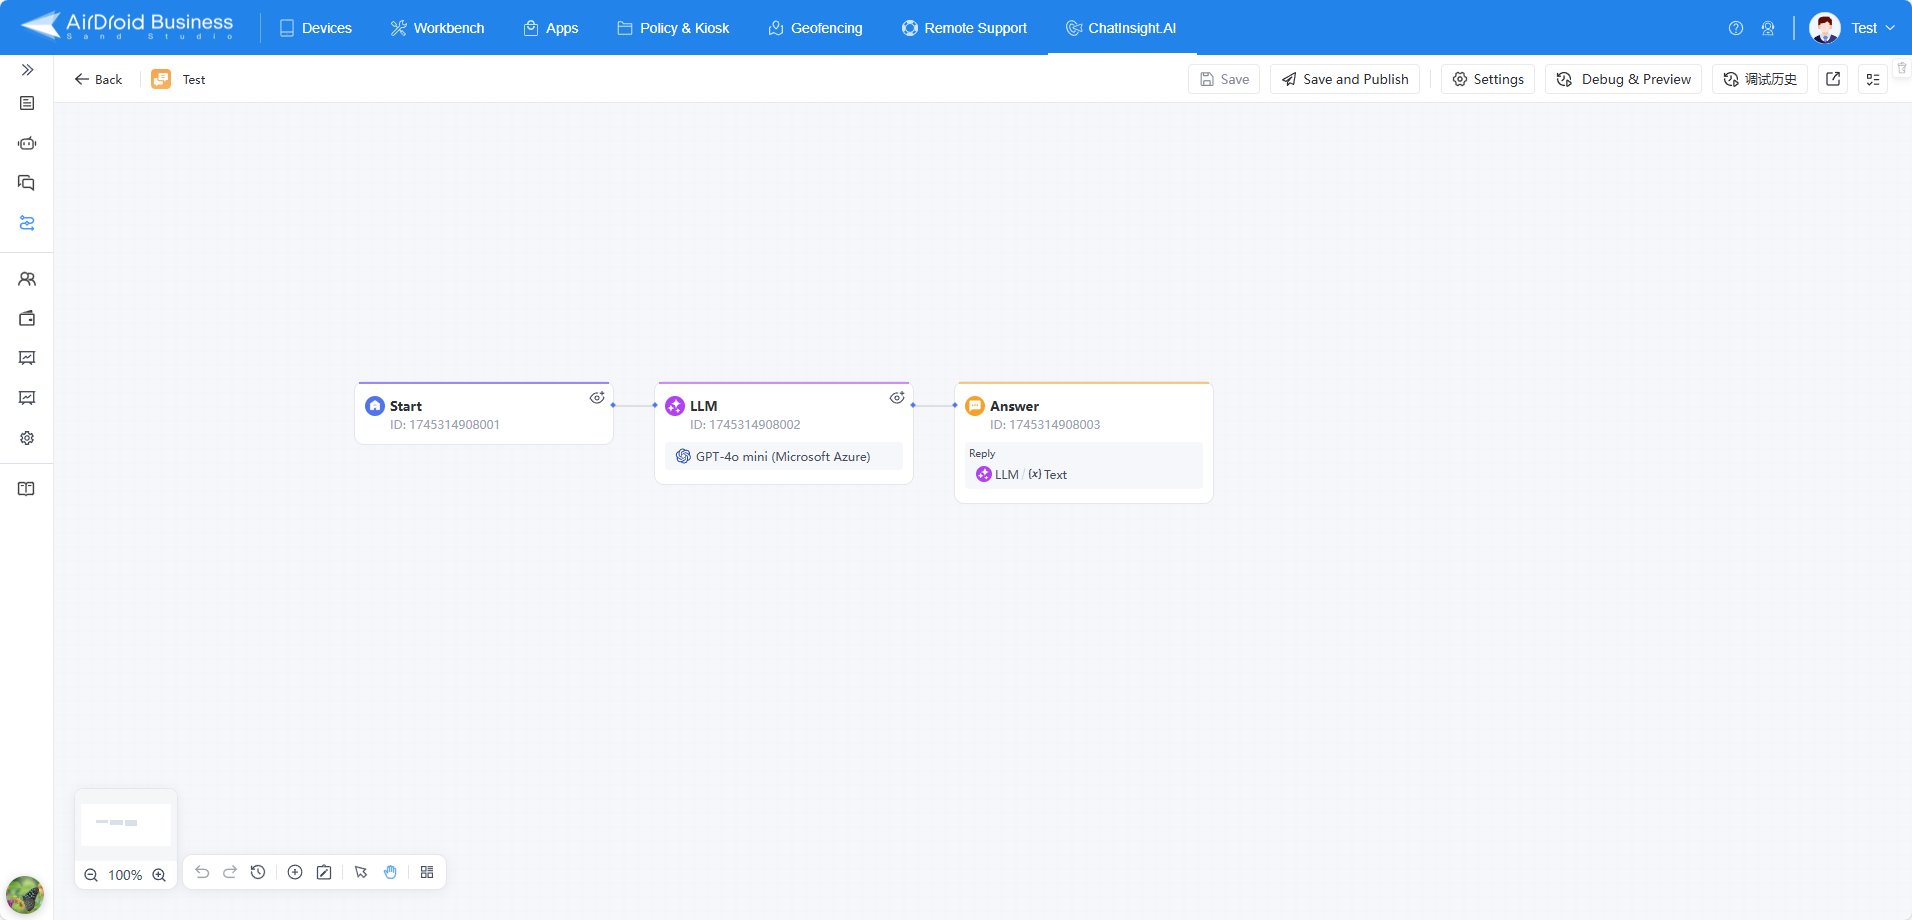Click the canvas minimap thumbnail
Image resolution: width=1912 pixels, height=920 pixels.
point(126,824)
